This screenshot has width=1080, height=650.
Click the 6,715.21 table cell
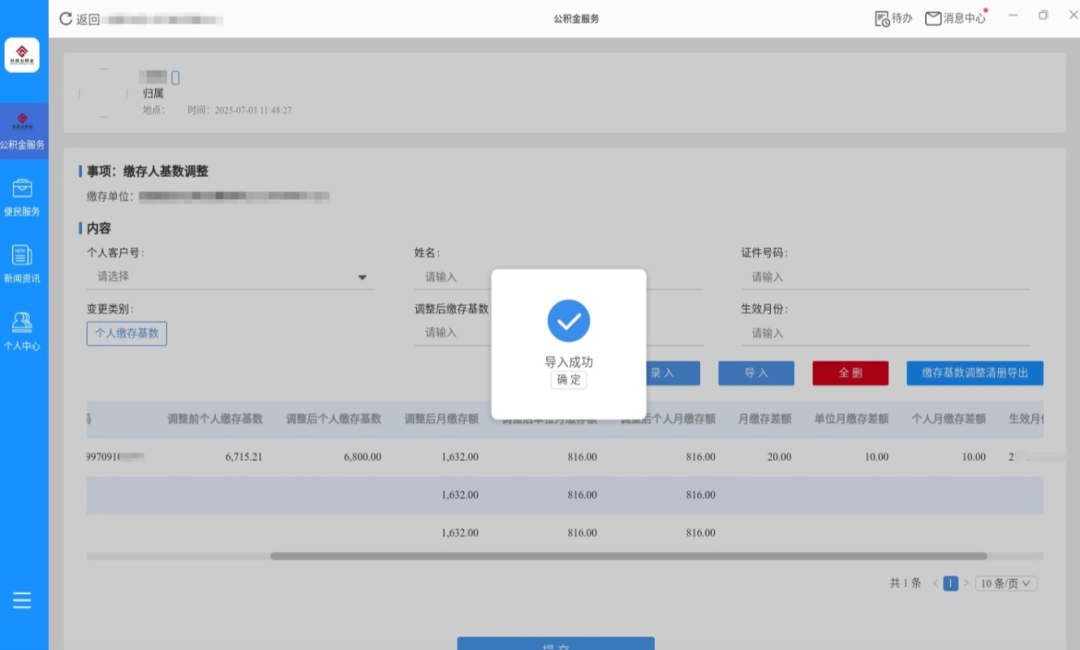244,457
